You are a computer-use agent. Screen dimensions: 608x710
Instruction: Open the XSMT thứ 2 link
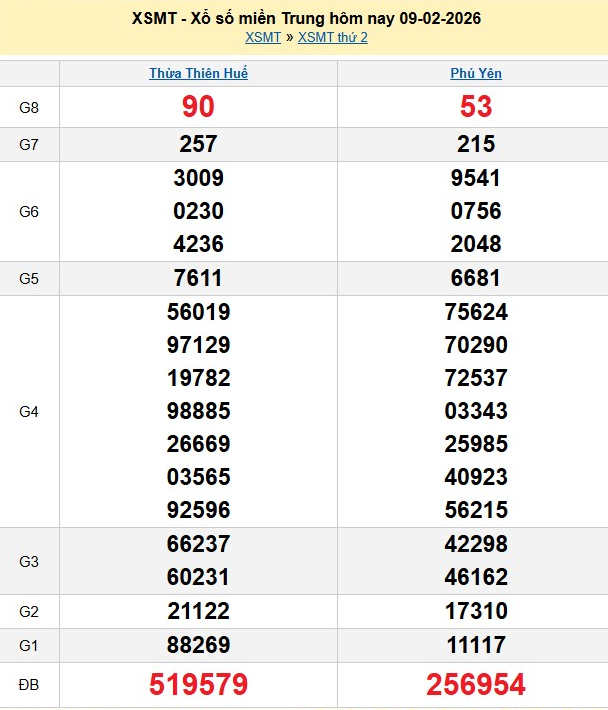pos(333,37)
